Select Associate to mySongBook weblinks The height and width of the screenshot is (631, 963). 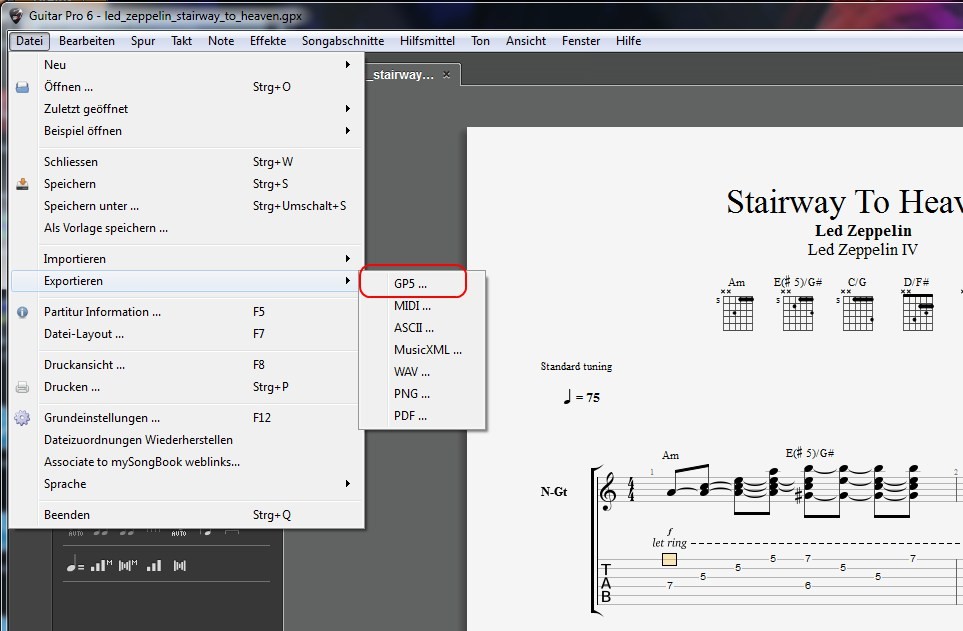coord(184,462)
